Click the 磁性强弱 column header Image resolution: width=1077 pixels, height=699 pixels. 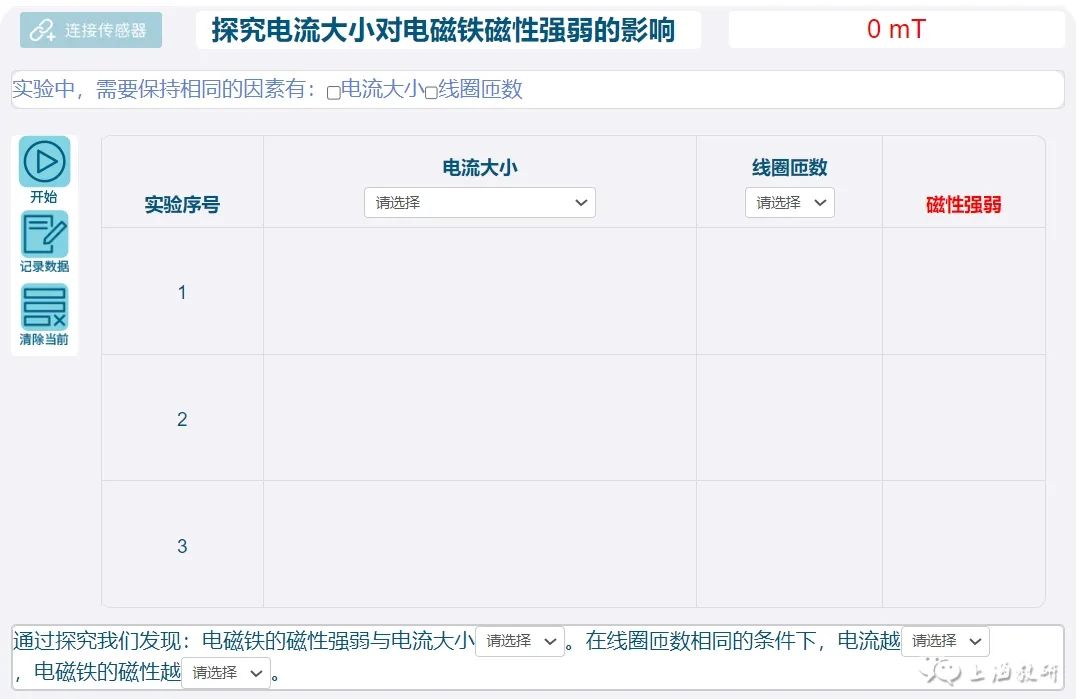pyautogui.click(x=964, y=205)
